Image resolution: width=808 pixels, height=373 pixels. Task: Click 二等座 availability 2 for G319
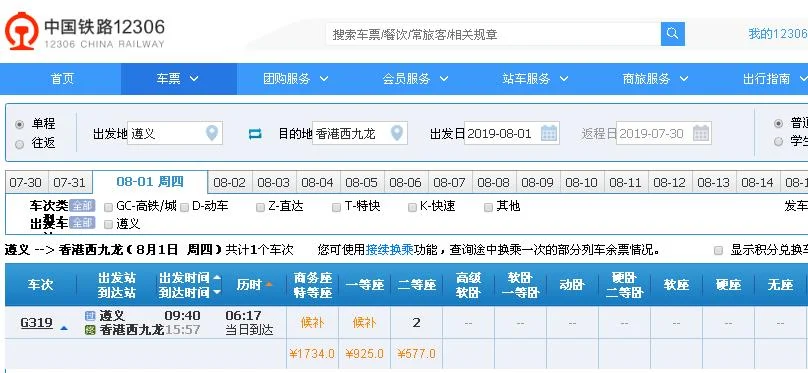(416, 323)
